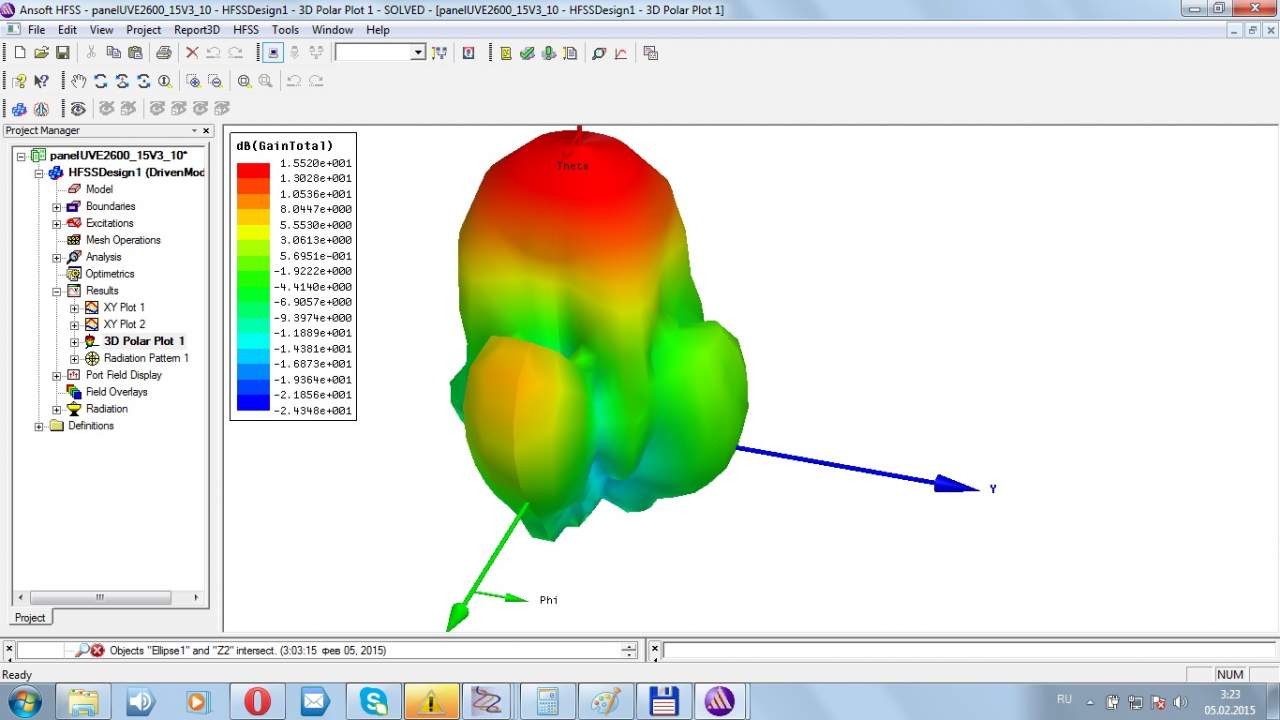Open the HFSS menu

click(245, 30)
